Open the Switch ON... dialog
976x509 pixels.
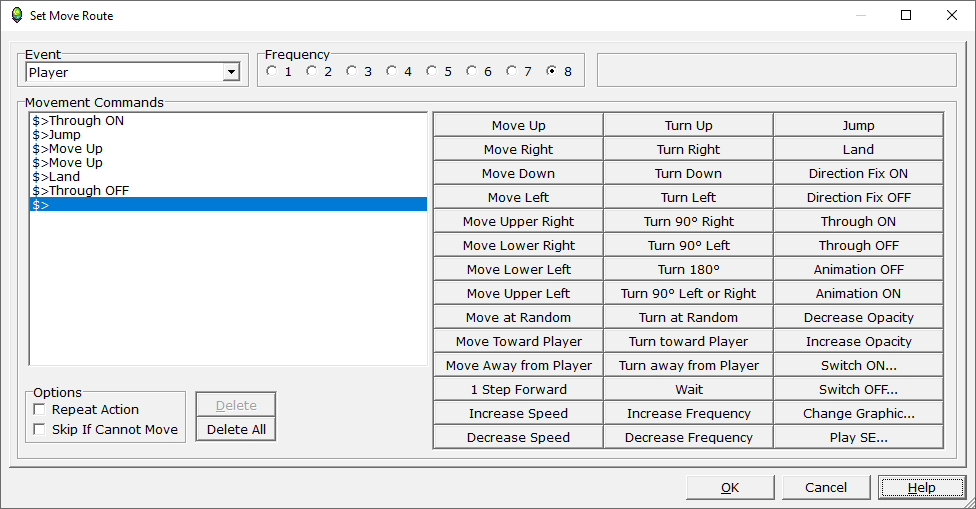coord(858,365)
